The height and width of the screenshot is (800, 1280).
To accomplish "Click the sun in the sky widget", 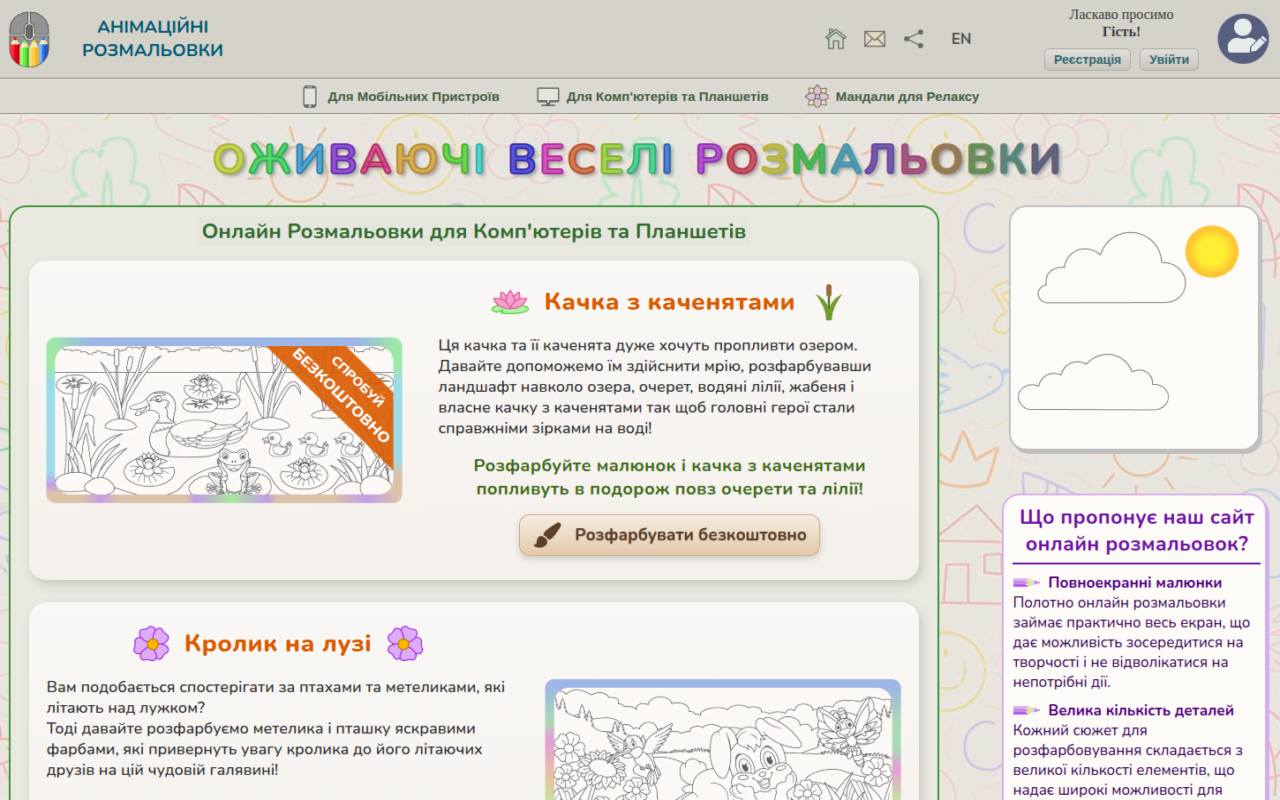I will (x=1212, y=252).
